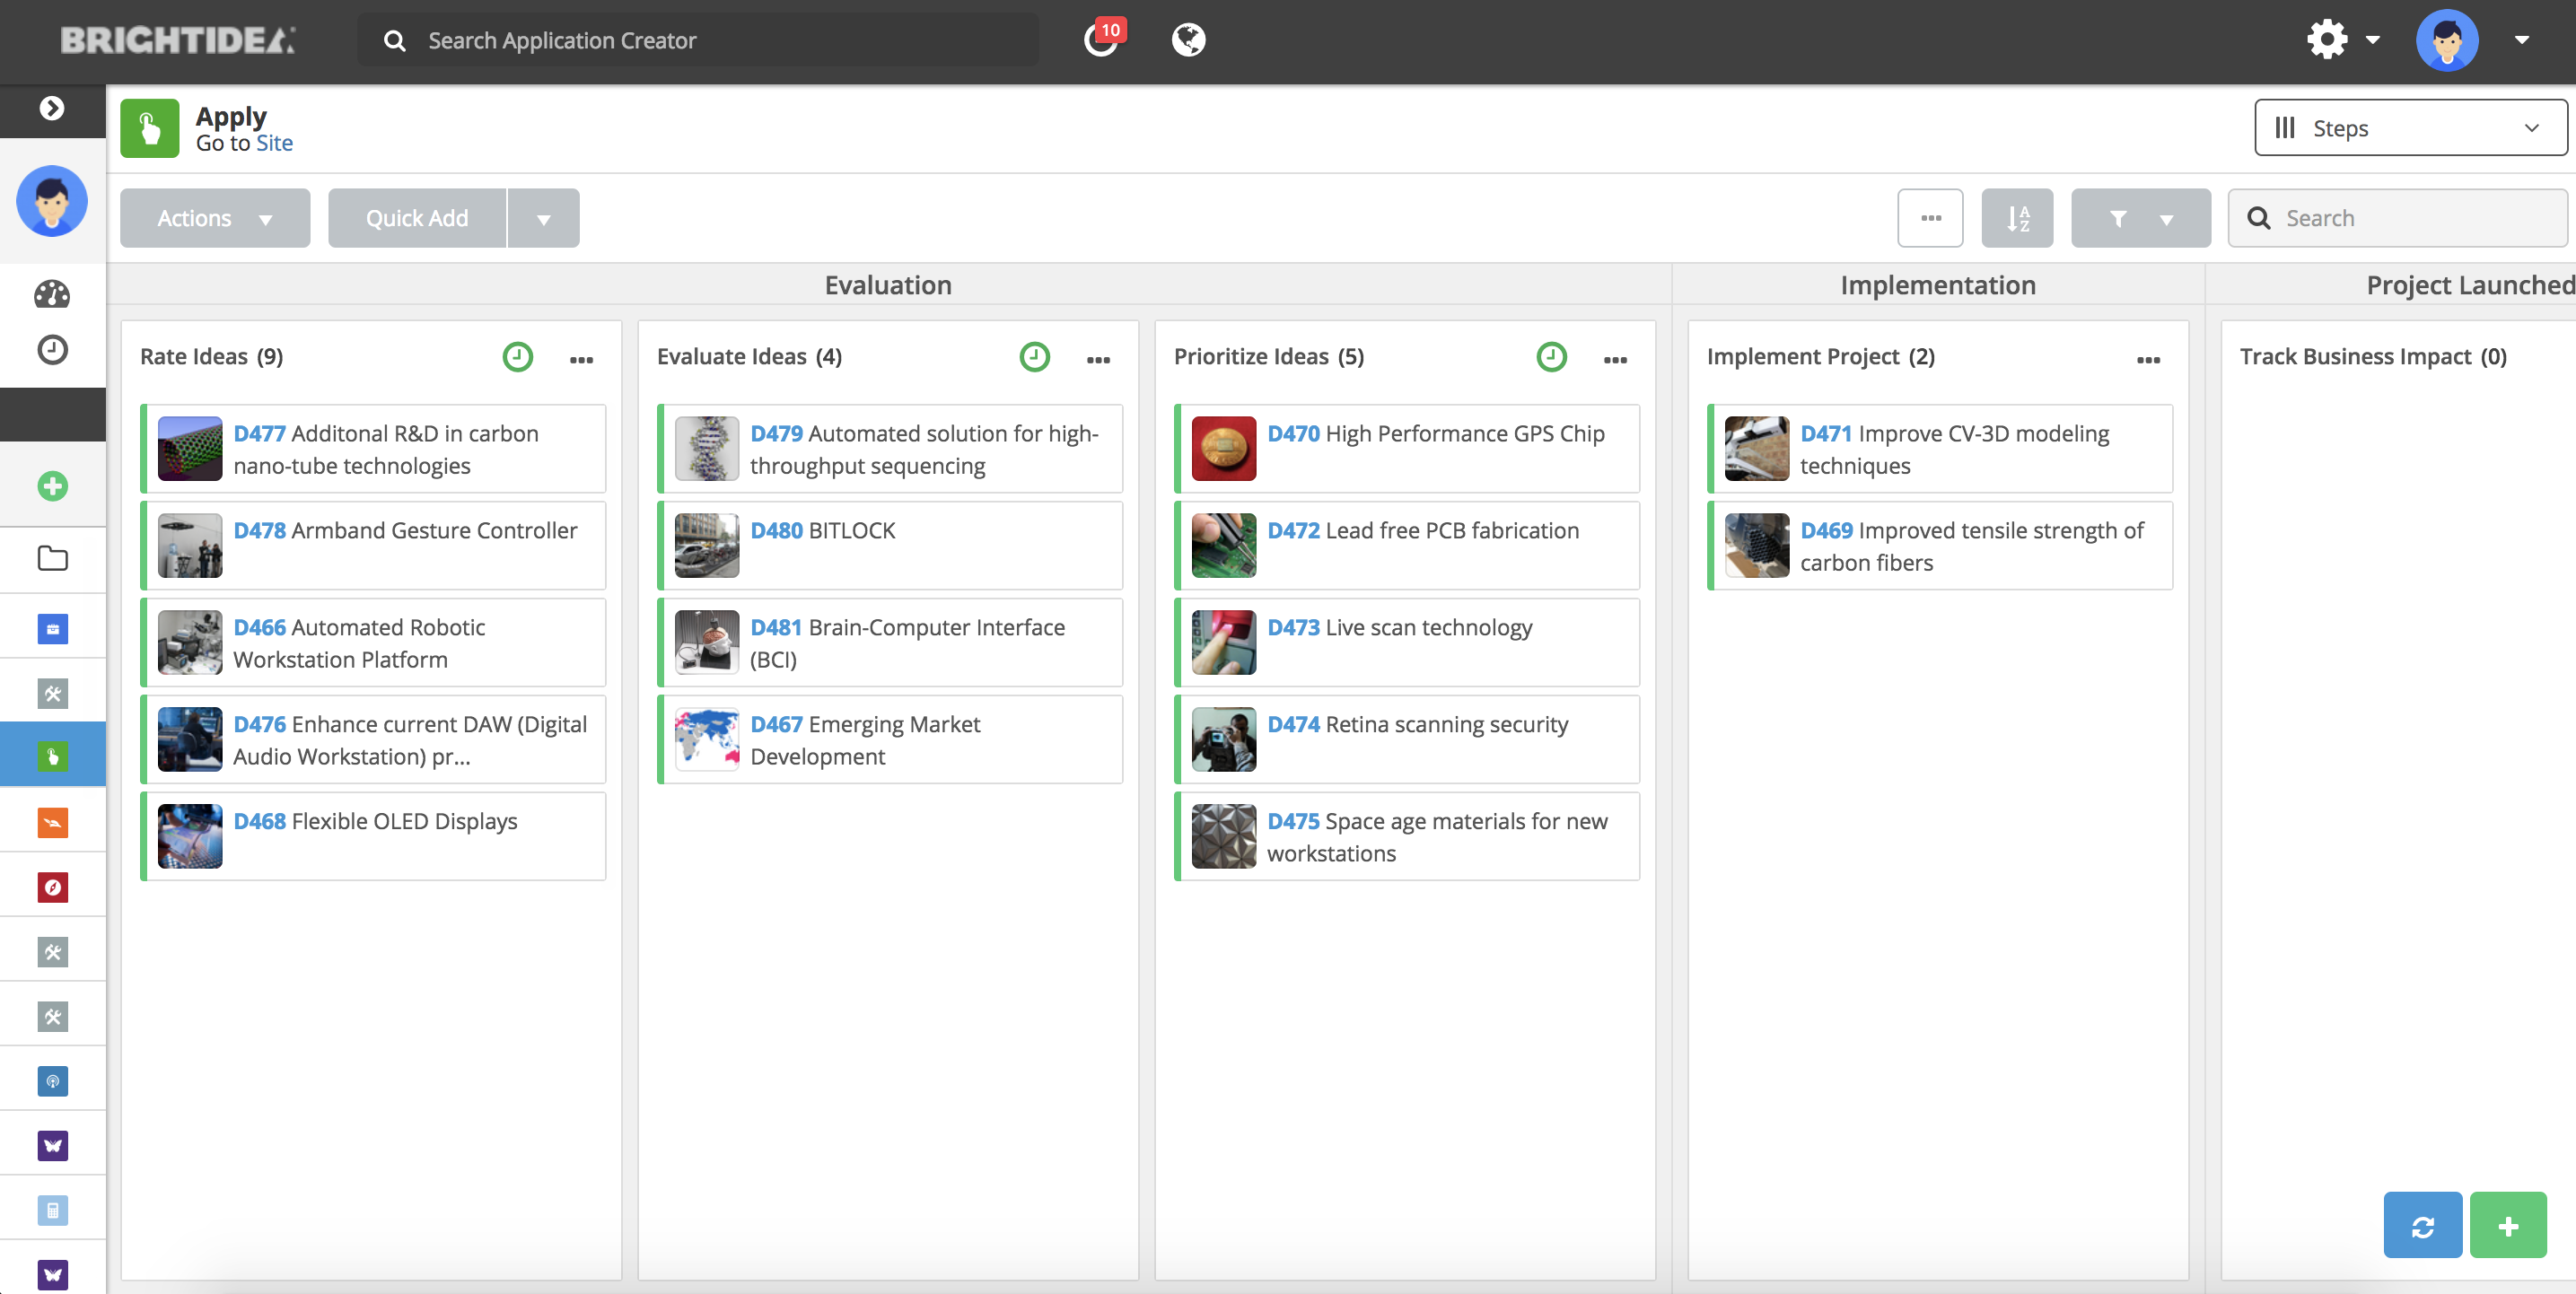Open the Prioritize Ideas three-dot menu
Screen dimensions: 2576x1294
(x=1615, y=360)
